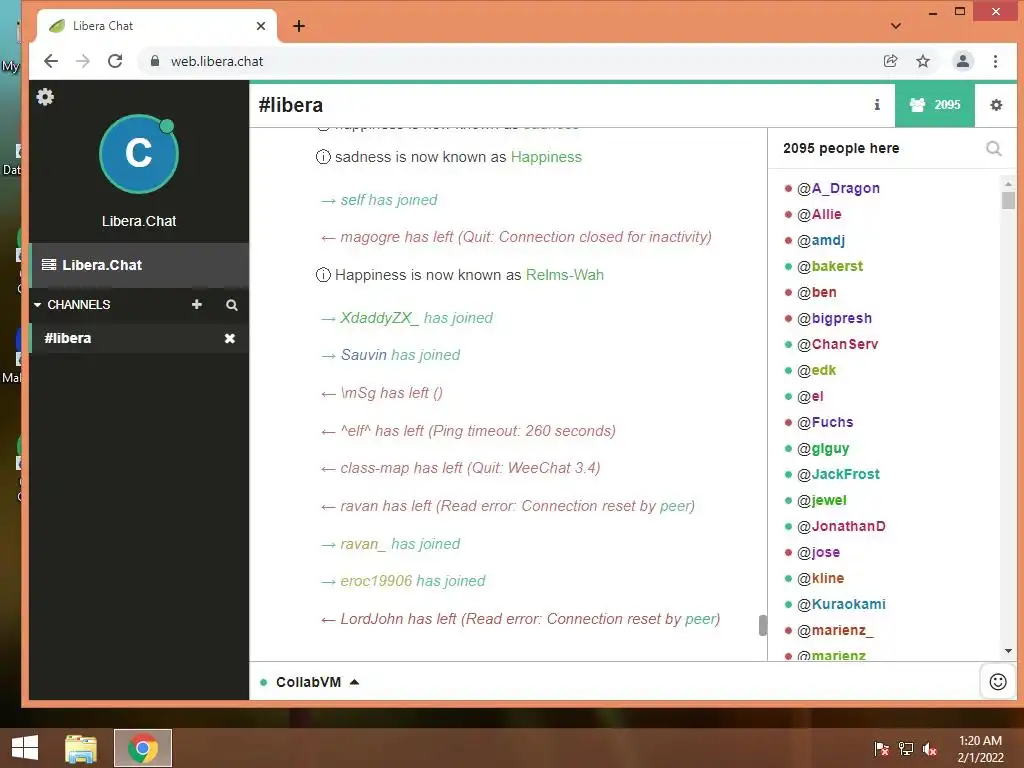Select user @marienz_ in nick list
The height and width of the screenshot is (768, 1024).
pyautogui.click(x=835, y=630)
